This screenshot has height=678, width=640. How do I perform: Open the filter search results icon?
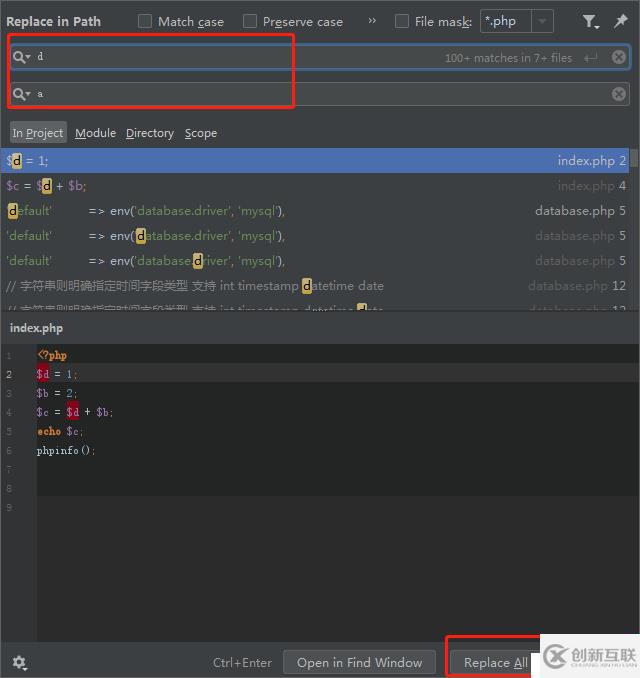pyautogui.click(x=590, y=21)
